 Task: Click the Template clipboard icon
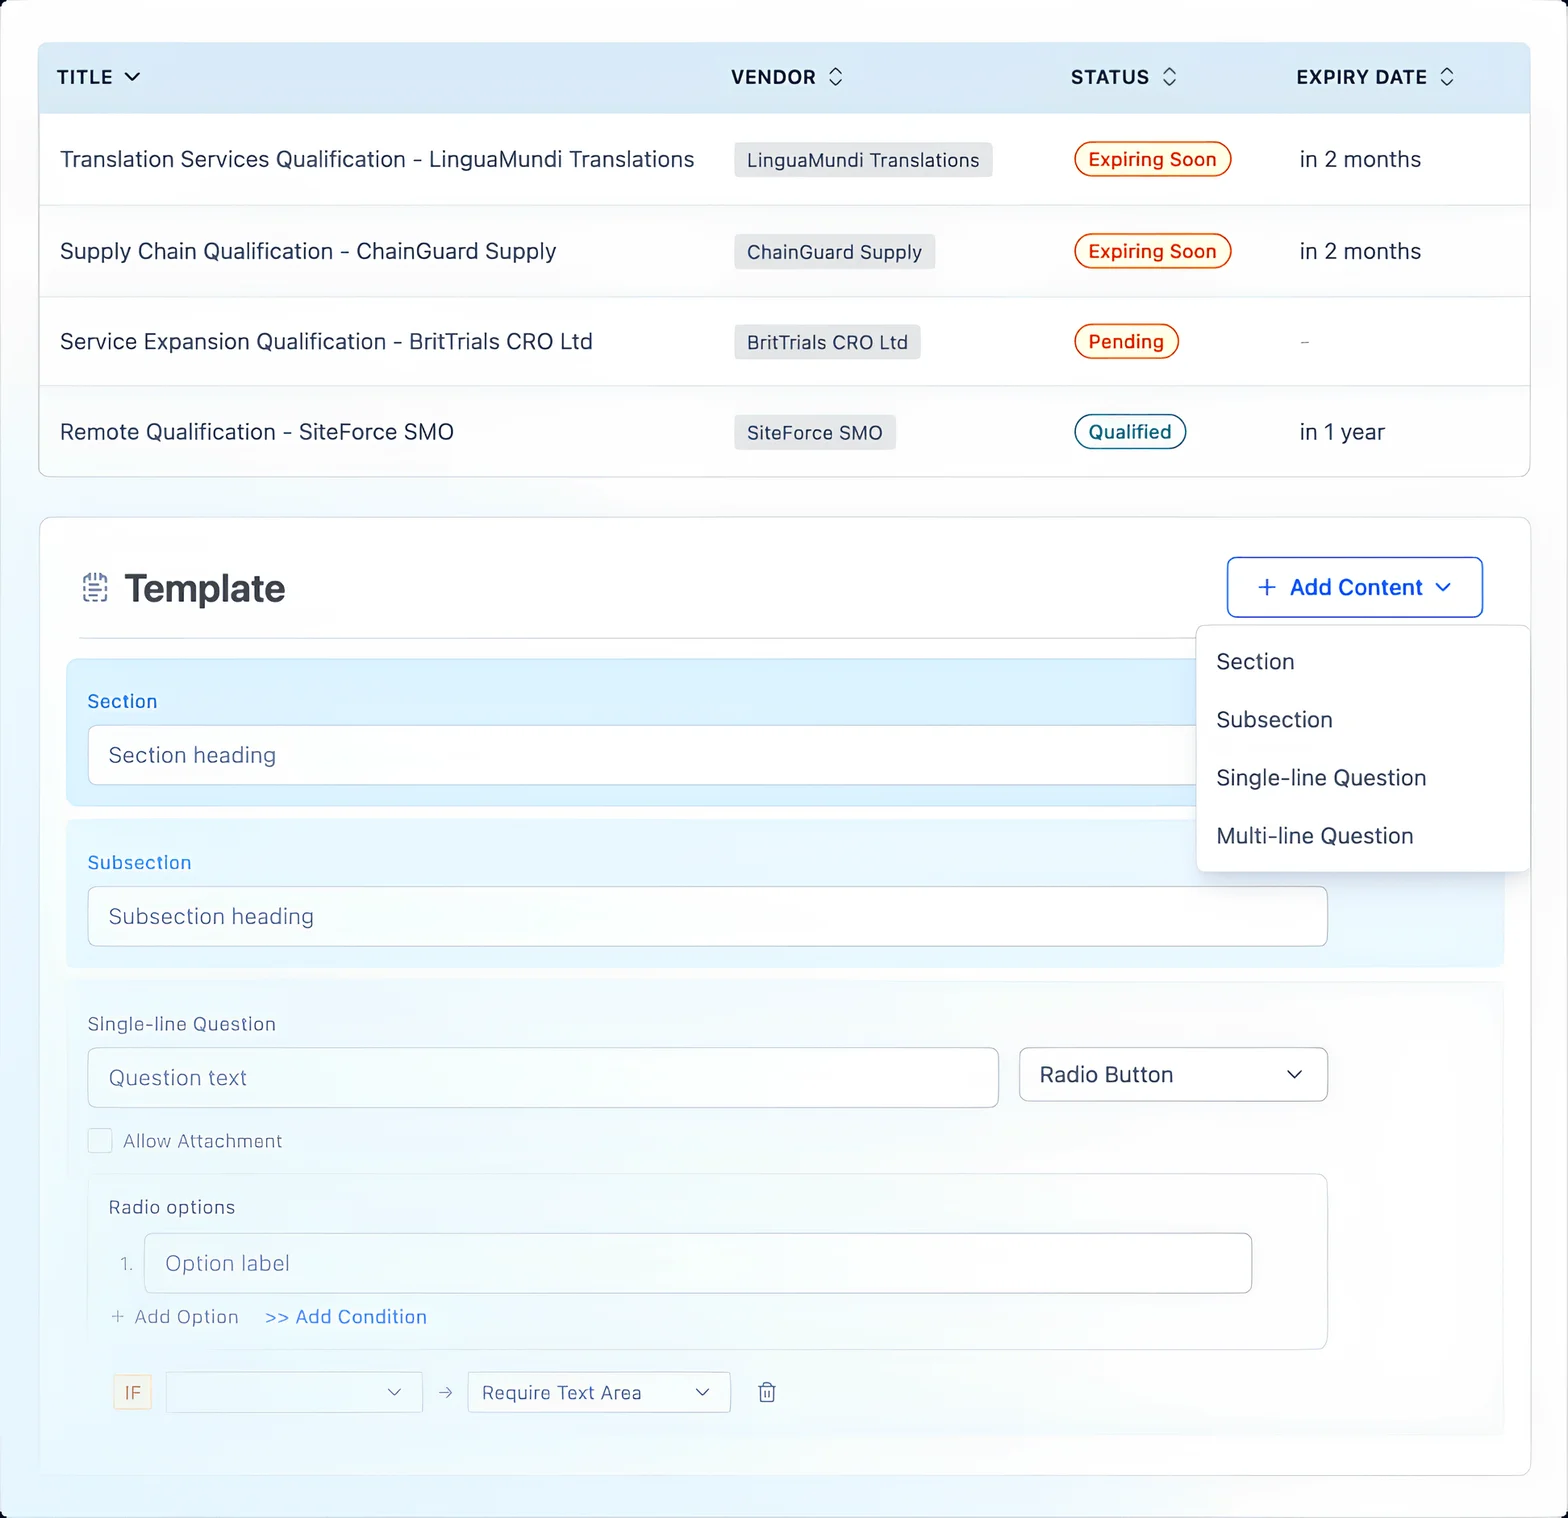(95, 588)
